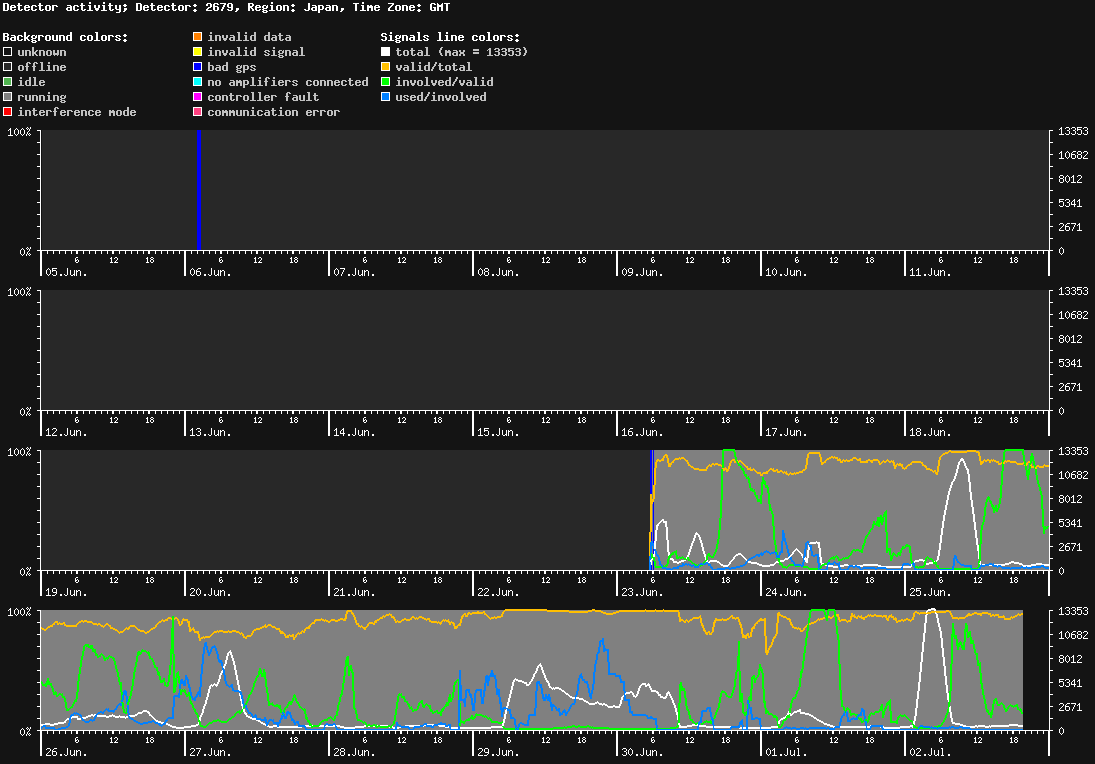The width and height of the screenshot is (1095, 764).
Task: Click the 11.Jun. date label
Action: tap(930, 272)
